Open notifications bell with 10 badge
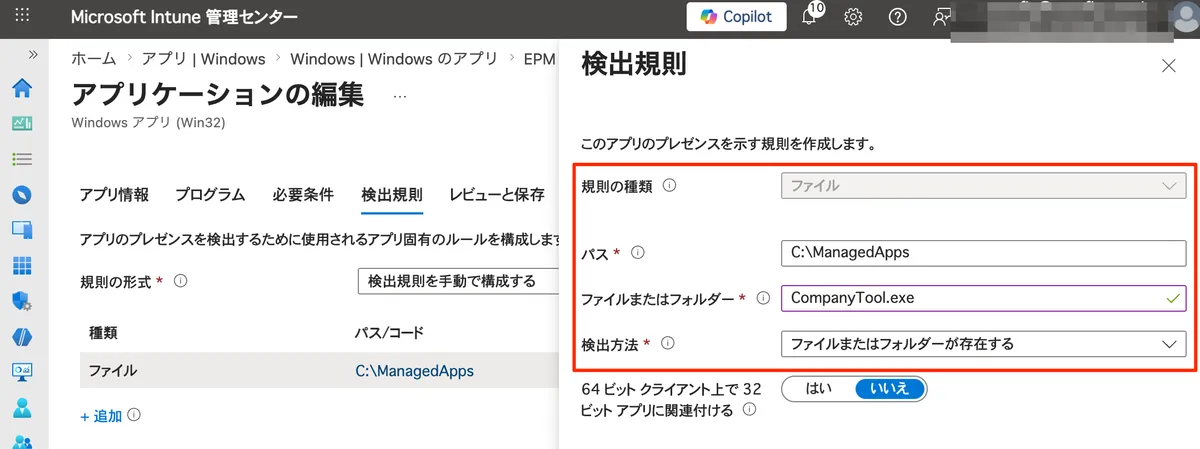The width and height of the screenshot is (1200, 449). 810,17
